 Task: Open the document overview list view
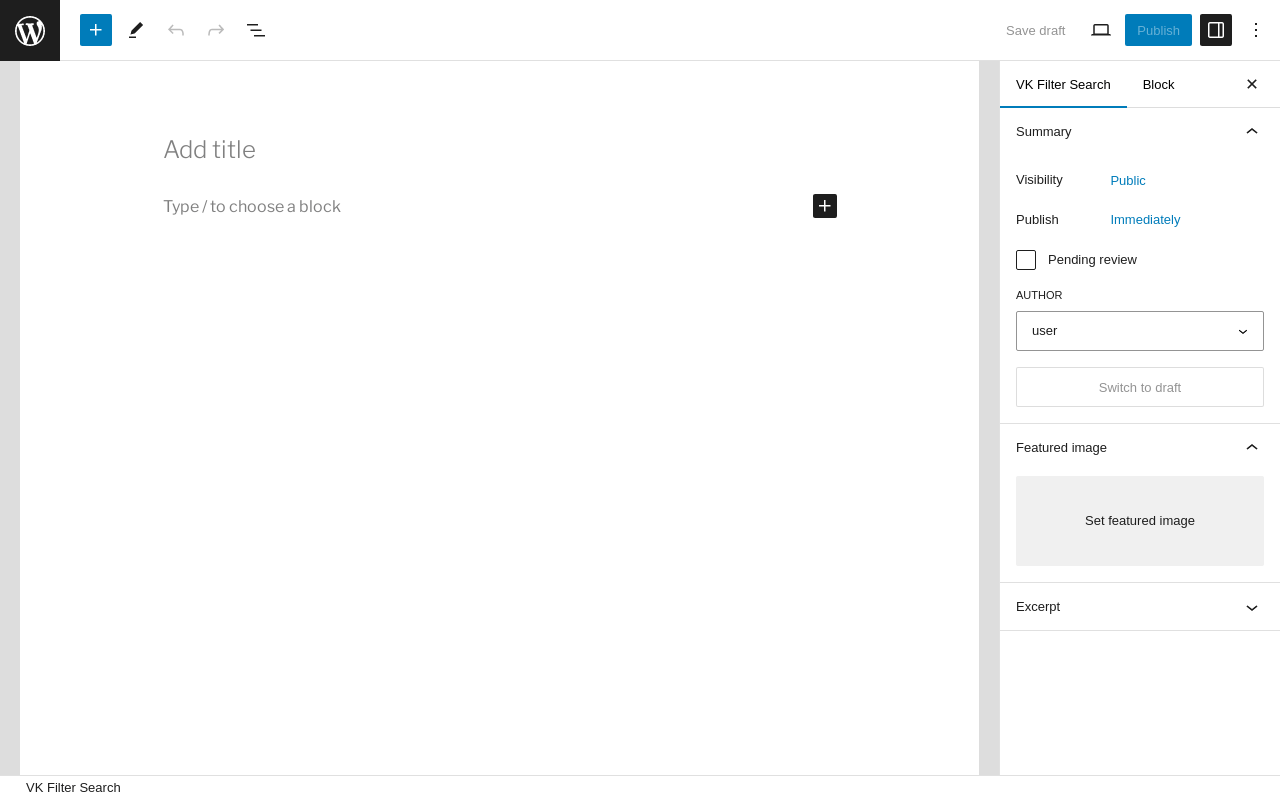[256, 30]
